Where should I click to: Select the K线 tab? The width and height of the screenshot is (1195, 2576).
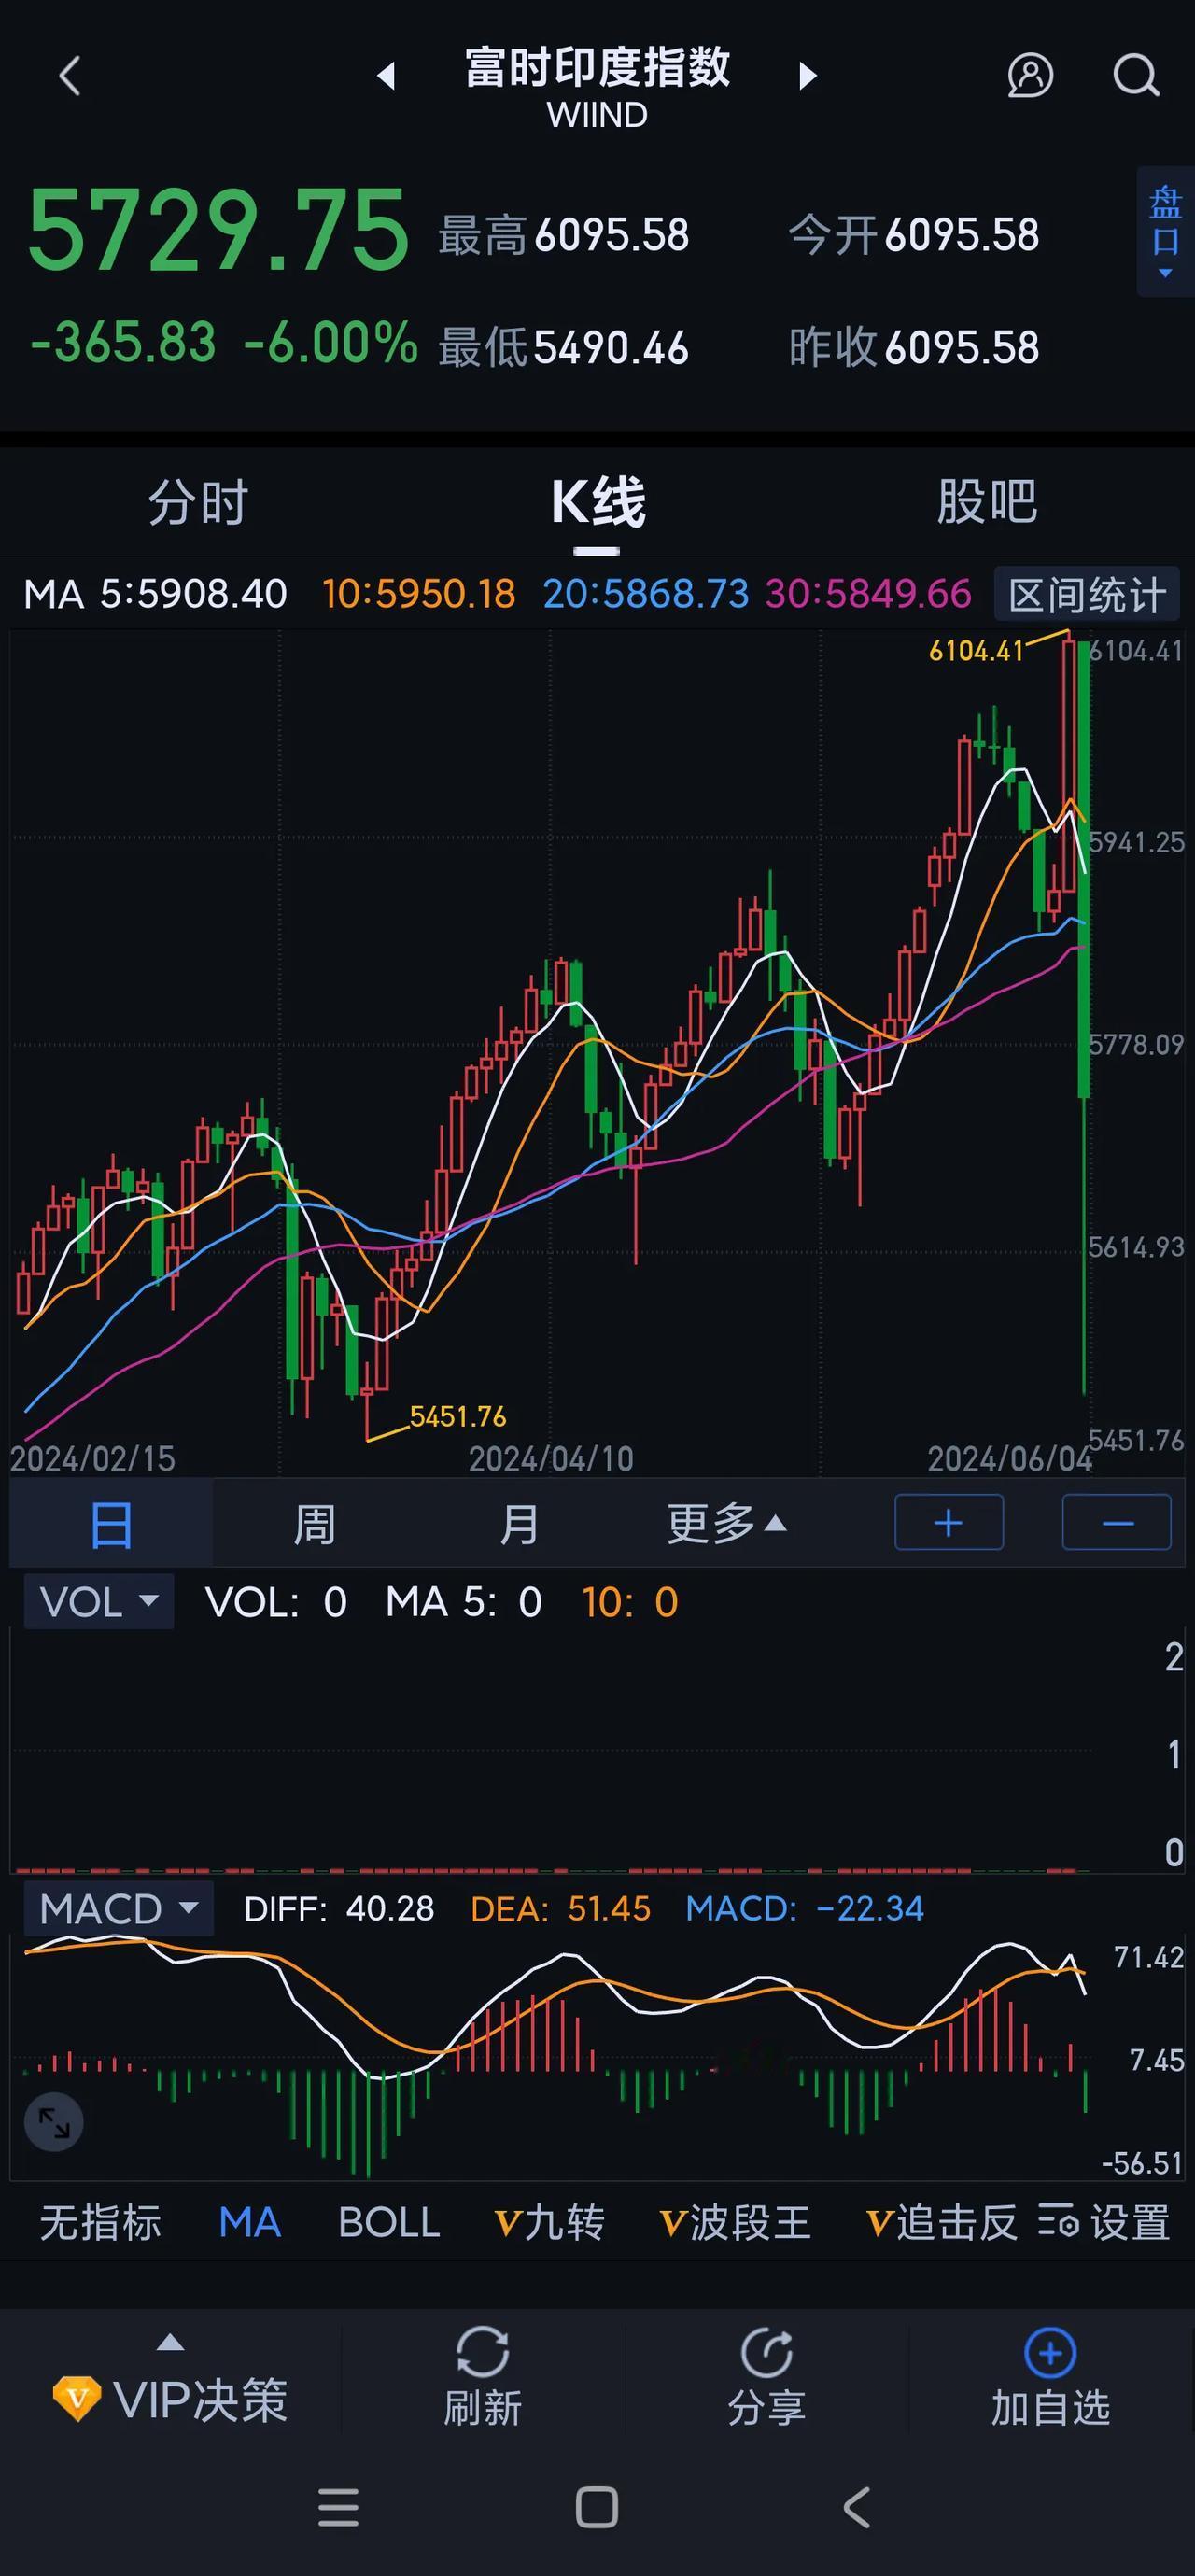598,502
